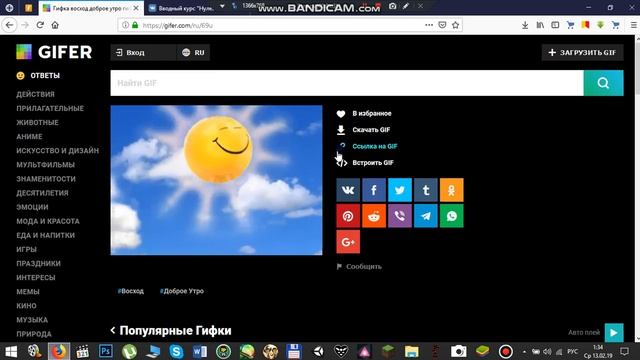Toggle the Авто плей play button
640x360 pixels.
point(614,332)
